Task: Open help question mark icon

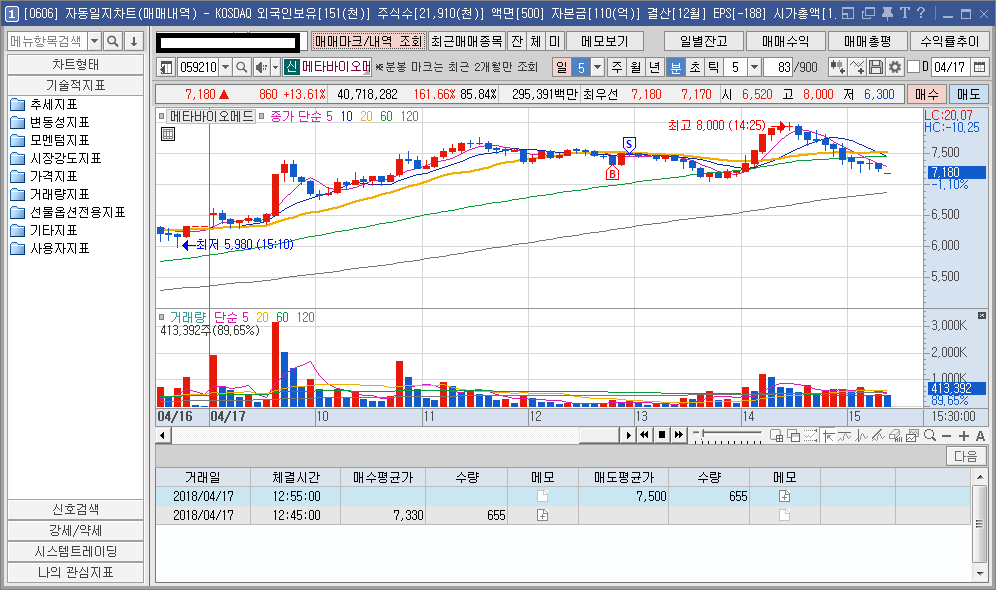Action: [x=921, y=13]
